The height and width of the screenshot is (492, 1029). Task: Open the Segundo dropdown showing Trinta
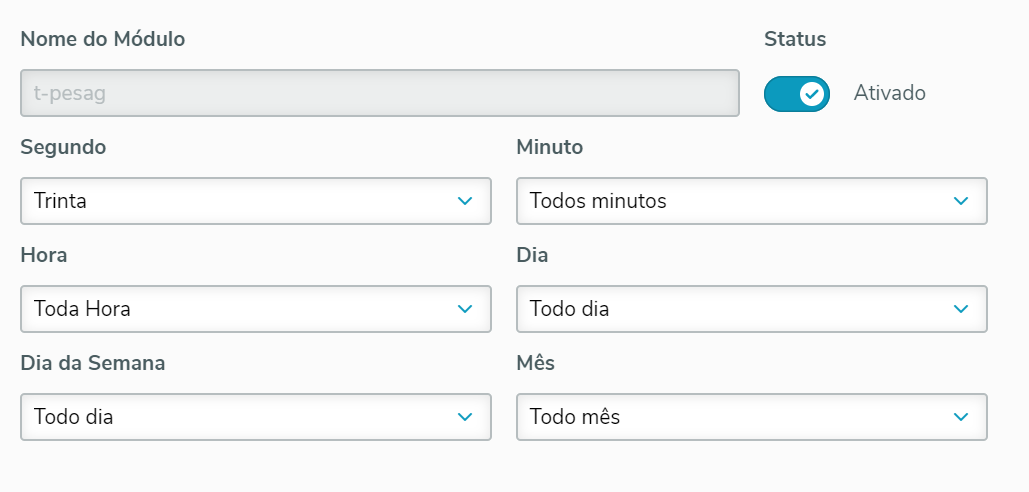[x=255, y=201]
